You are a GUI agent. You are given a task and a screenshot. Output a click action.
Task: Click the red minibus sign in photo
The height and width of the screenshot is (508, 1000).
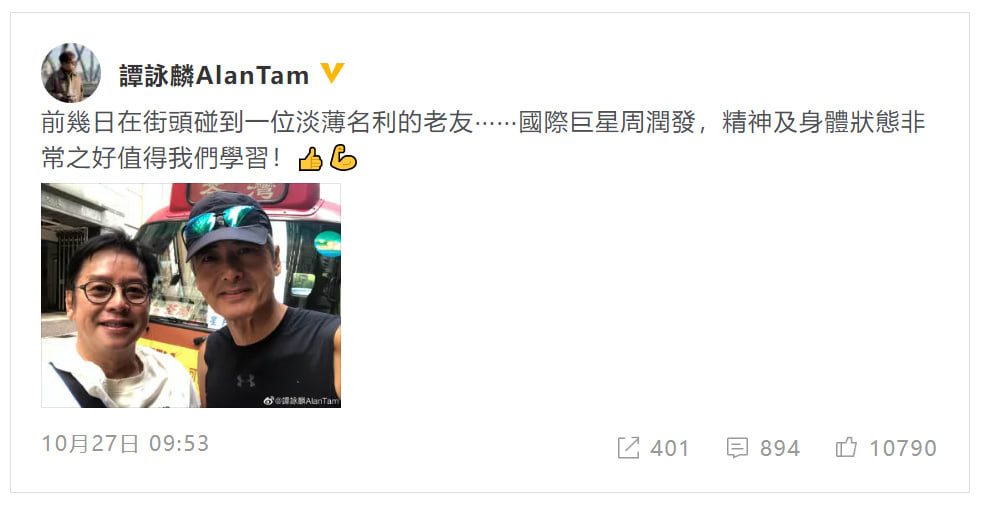(237, 191)
